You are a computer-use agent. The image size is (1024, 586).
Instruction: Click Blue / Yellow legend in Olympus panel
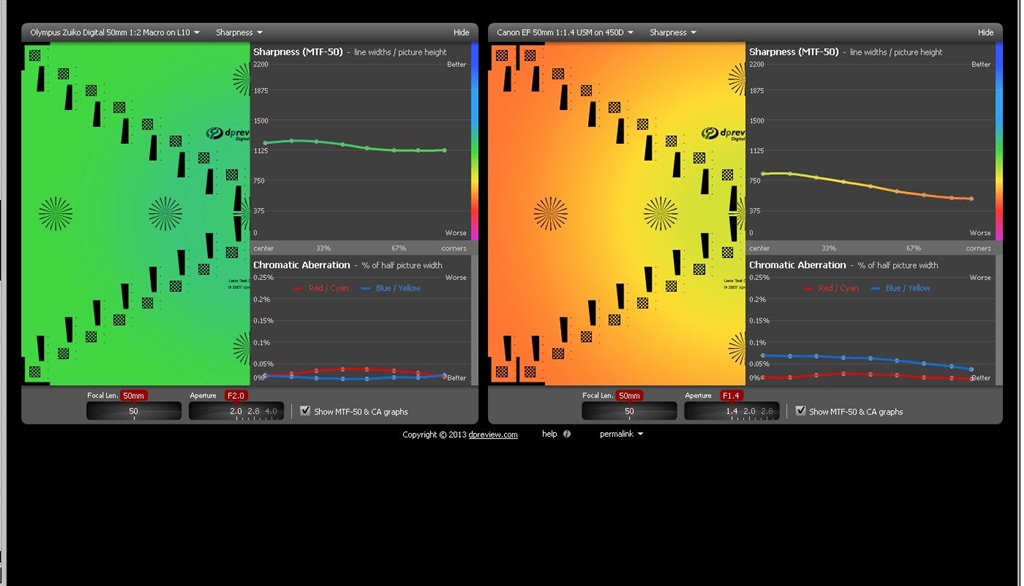(x=391, y=288)
